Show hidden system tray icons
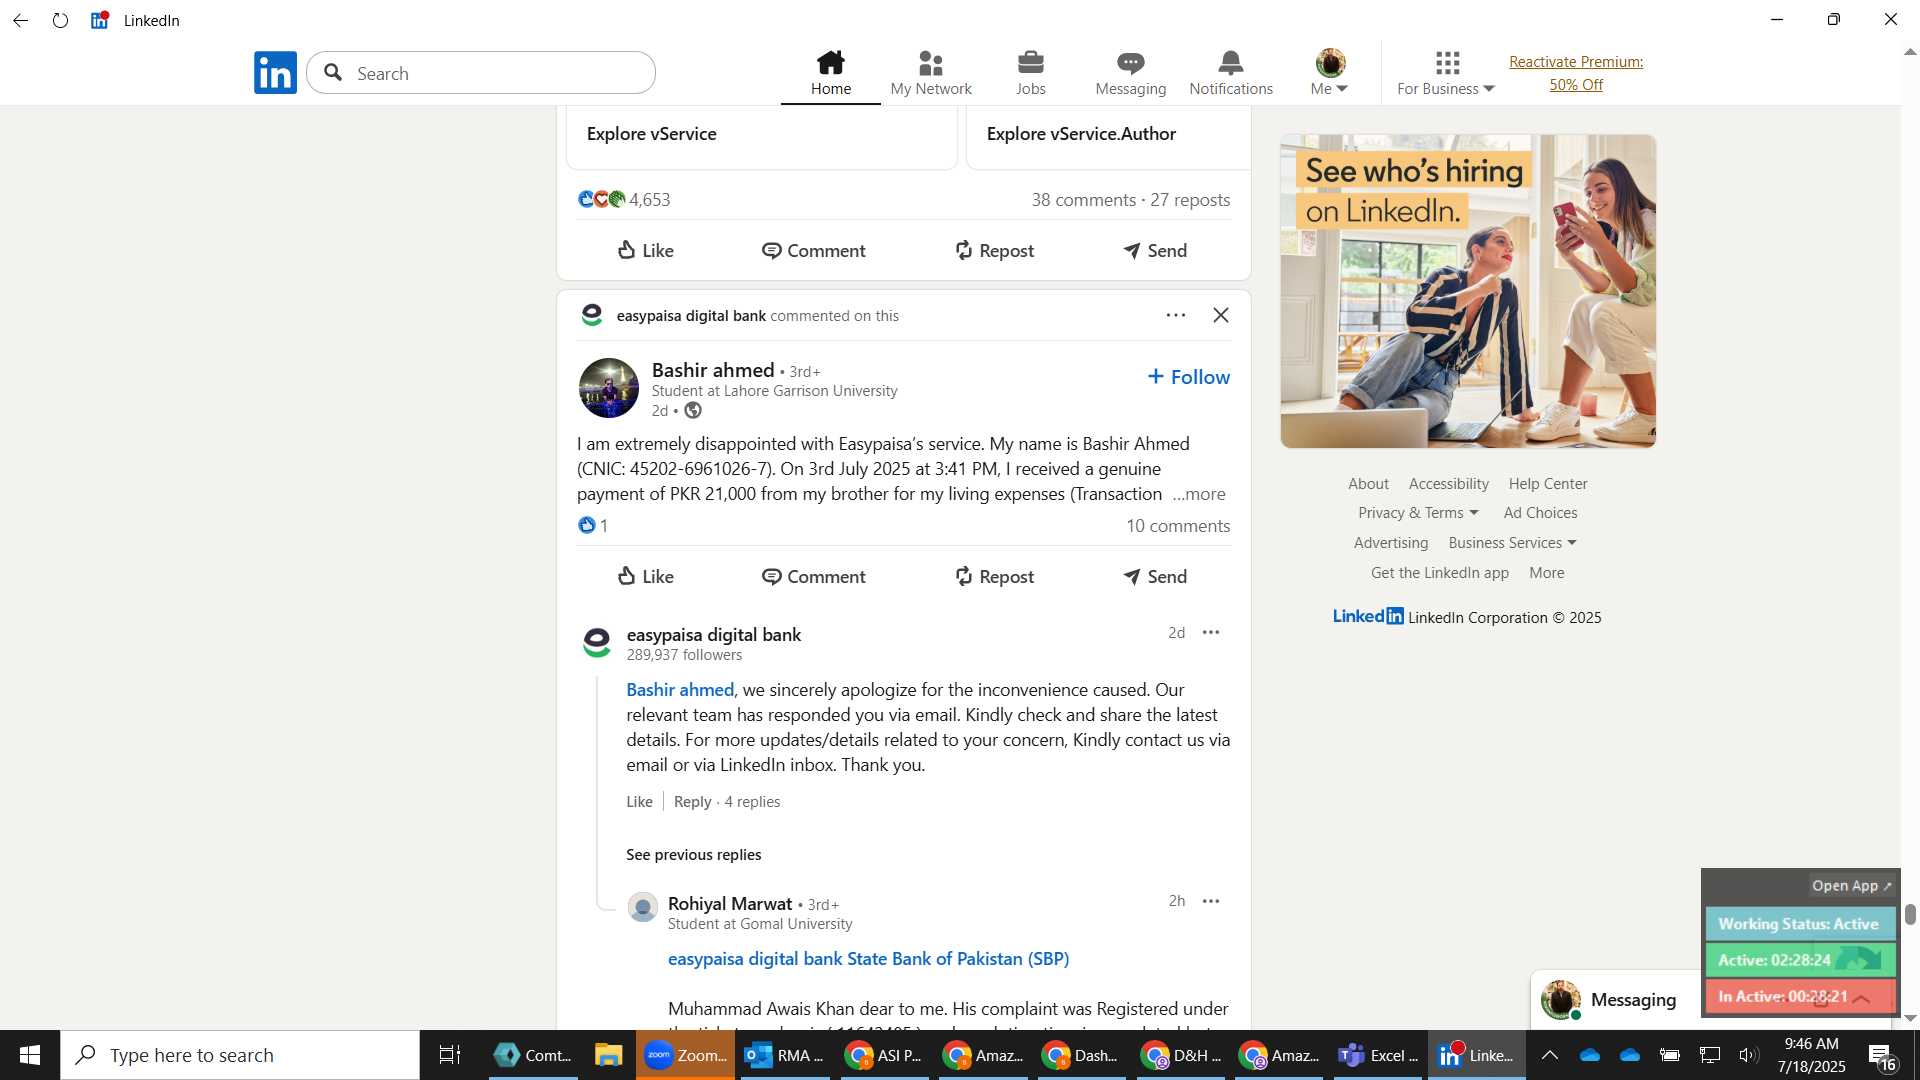Viewport: 1920px width, 1080px height. 1549,1055
